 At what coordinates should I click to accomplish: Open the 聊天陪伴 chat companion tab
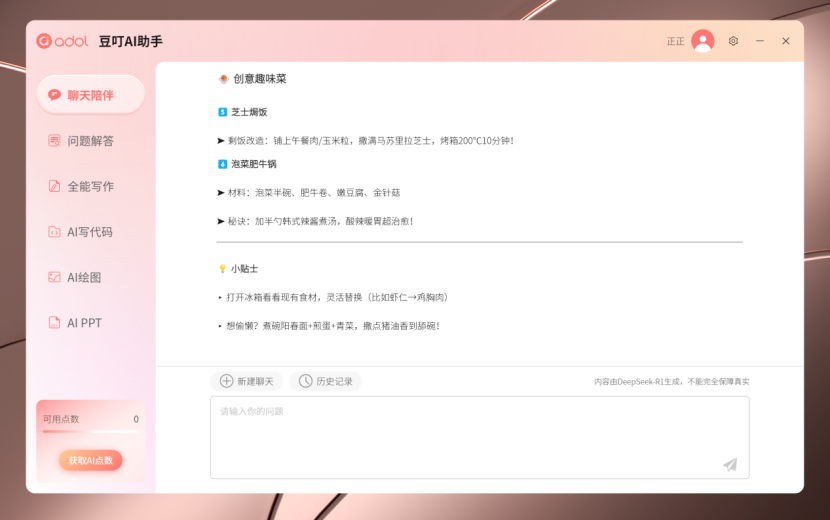91,95
